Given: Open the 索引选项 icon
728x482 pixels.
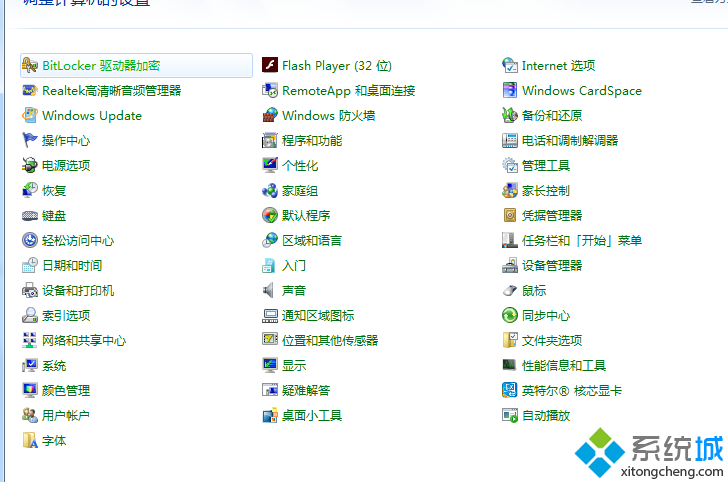Looking at the screenshot, I should pos(30,316).
